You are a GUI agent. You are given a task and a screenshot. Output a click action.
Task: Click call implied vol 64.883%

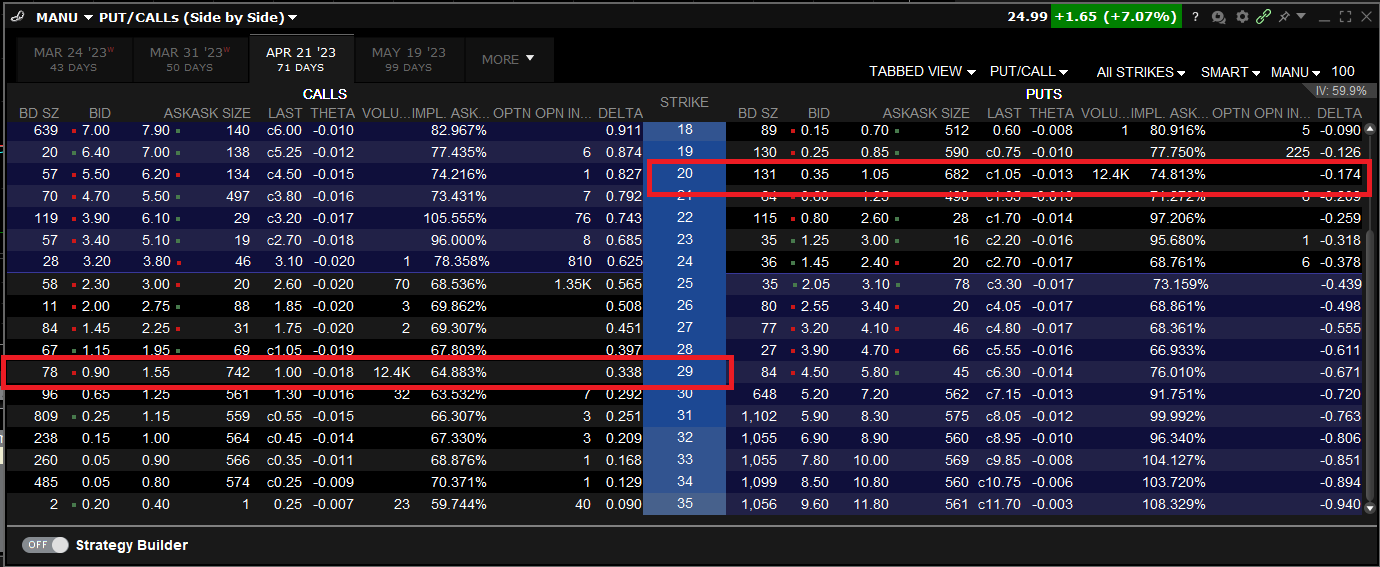(x=458, y=371)
